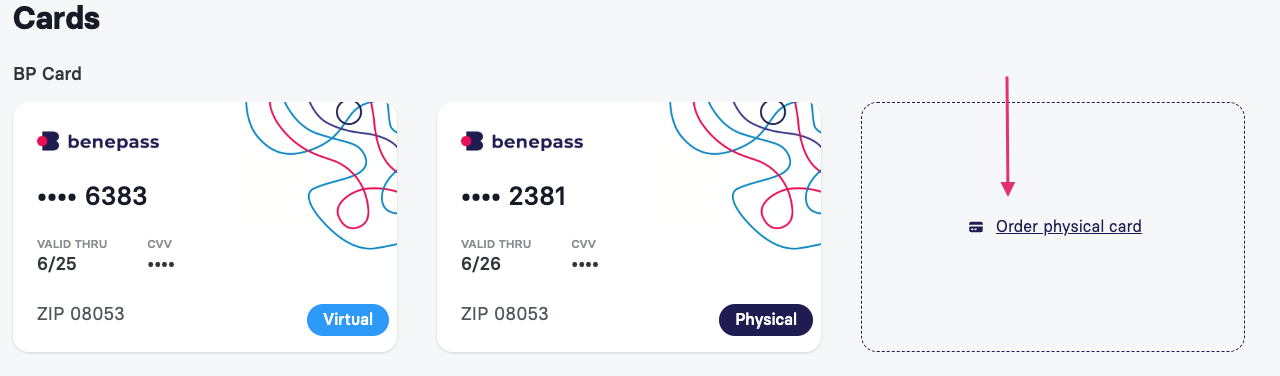Click the pink arrow pointing at the order link

point(1008,136)
